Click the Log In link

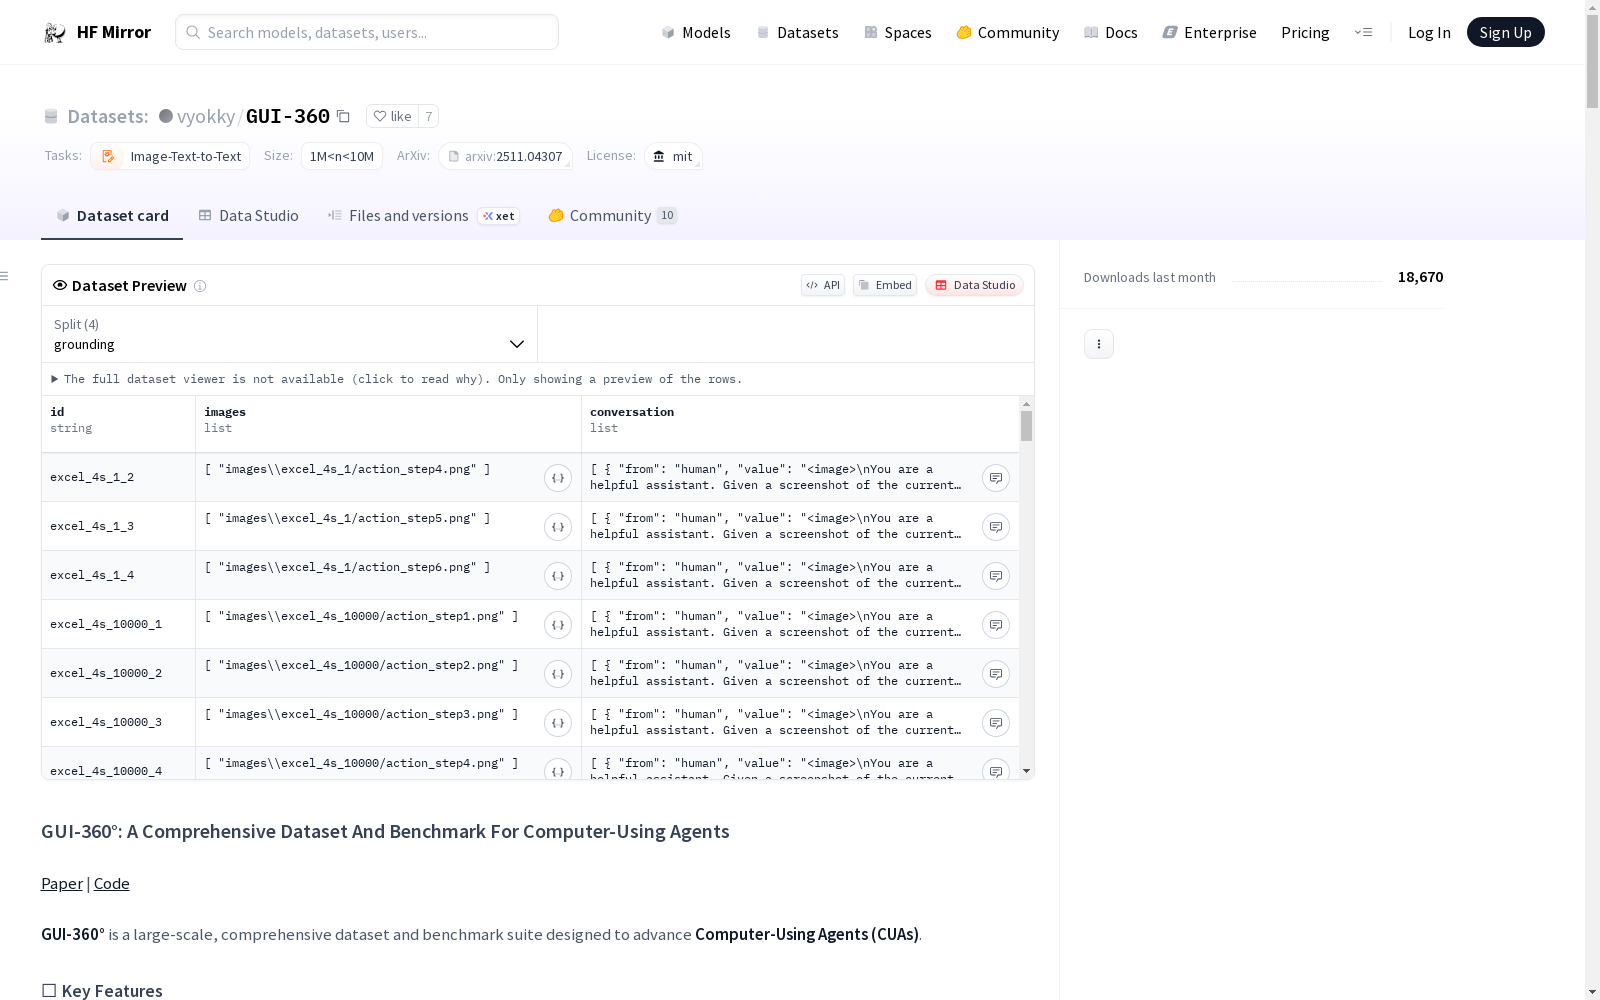[1429, 32]
